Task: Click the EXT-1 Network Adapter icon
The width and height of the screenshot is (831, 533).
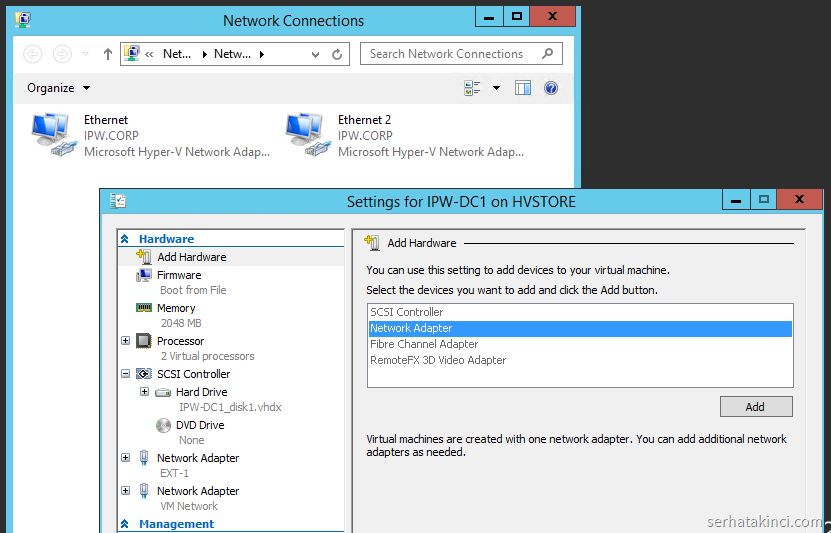Action: (x=144, y=458)
